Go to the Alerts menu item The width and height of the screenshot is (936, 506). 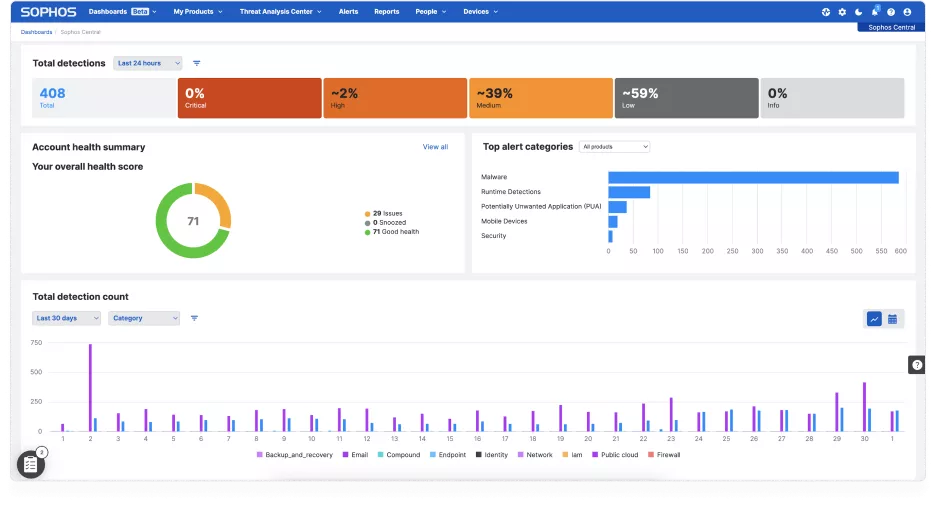coord(348,12)
